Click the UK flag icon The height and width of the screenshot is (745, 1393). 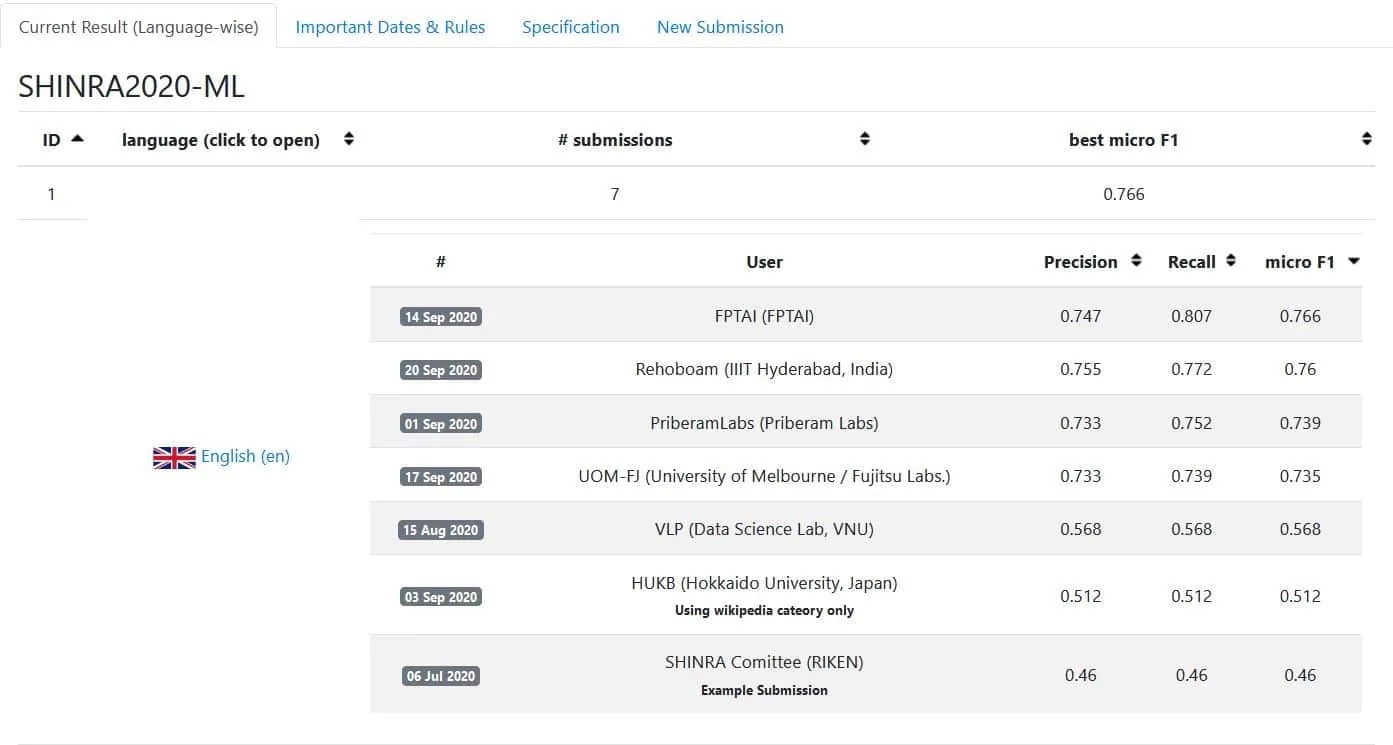[174, 457]
